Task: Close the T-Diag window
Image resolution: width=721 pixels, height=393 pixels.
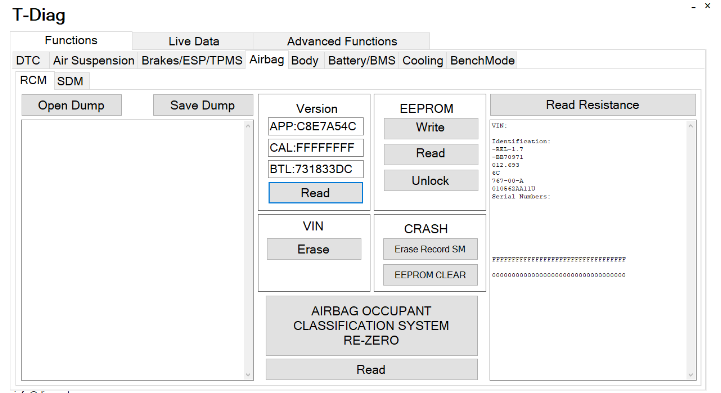Action: click(707, 6)
